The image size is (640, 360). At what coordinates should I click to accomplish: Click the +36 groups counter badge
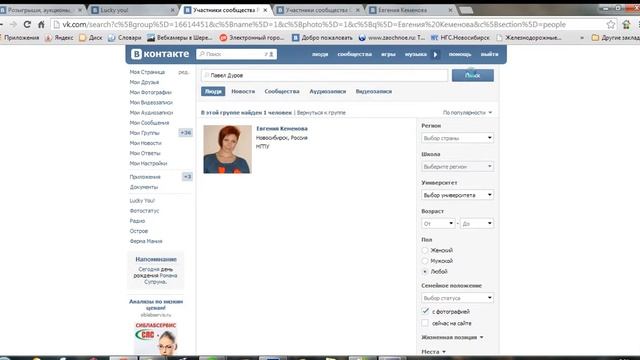pyautogui.click(x=186, y=133)
